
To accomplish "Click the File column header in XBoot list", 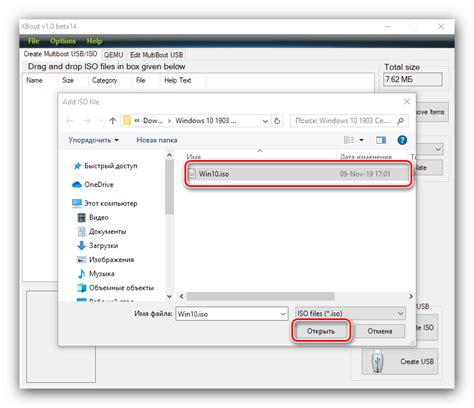I will [x=140, y=80].
